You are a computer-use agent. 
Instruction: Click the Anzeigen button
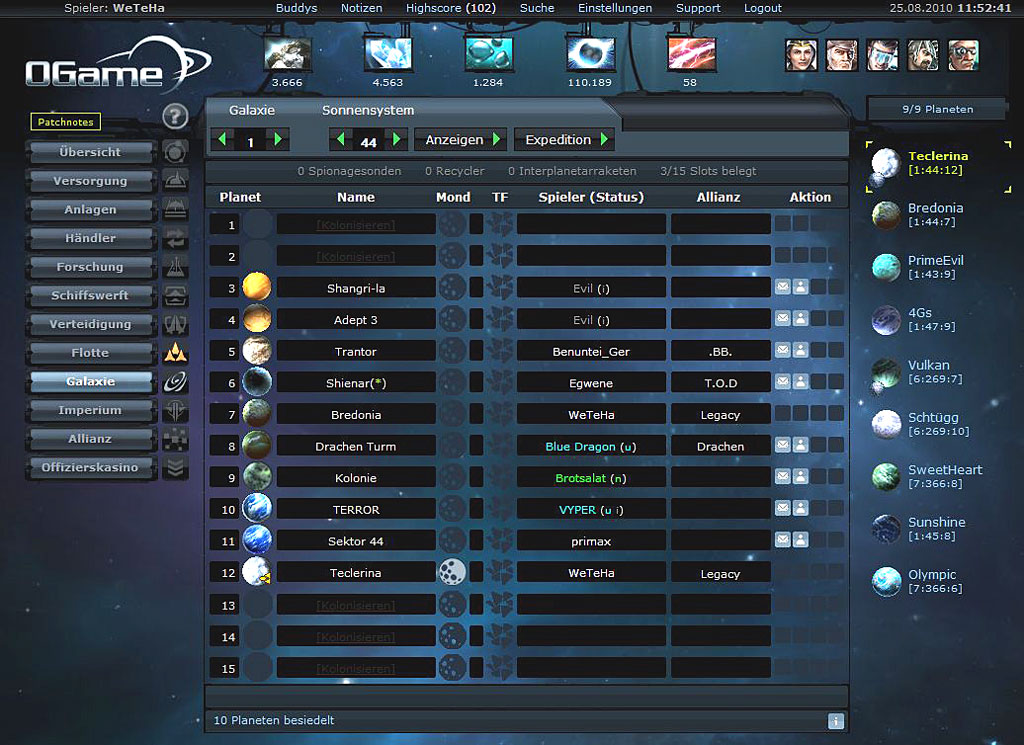point(460,140)
